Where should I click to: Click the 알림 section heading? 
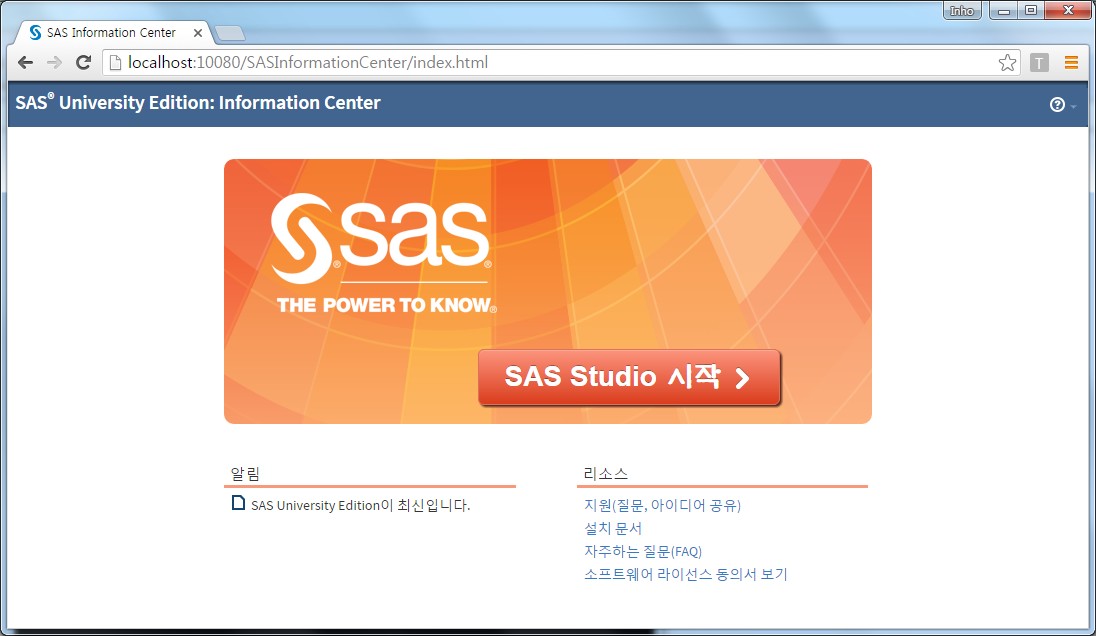[x=245, y=474]
